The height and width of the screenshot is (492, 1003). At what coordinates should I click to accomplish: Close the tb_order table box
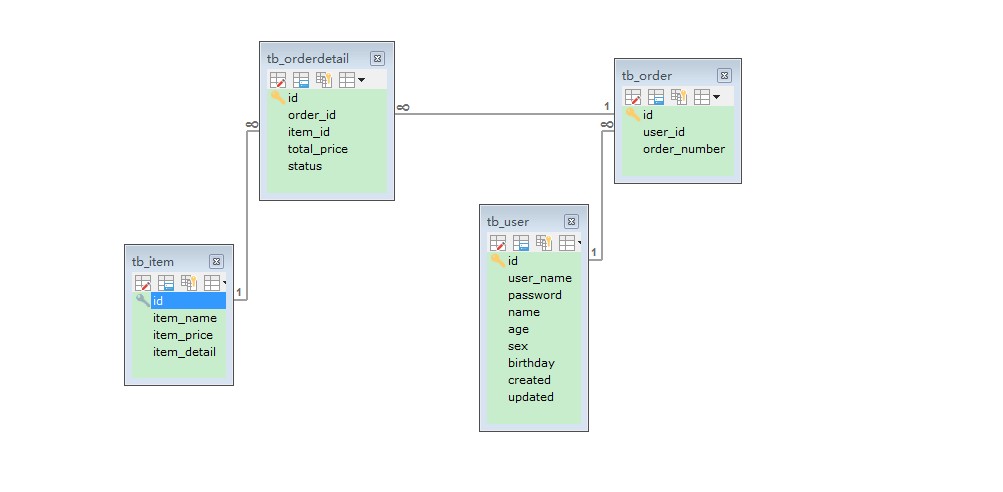pos(724,75)
